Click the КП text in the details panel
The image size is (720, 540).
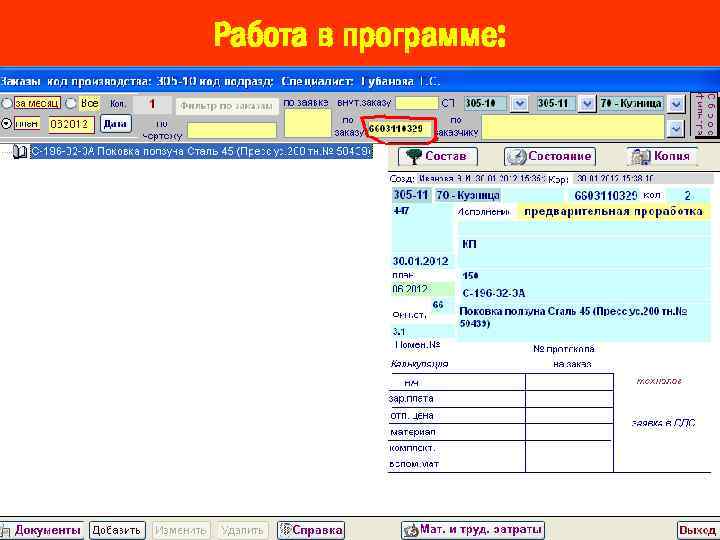point(469,244)
